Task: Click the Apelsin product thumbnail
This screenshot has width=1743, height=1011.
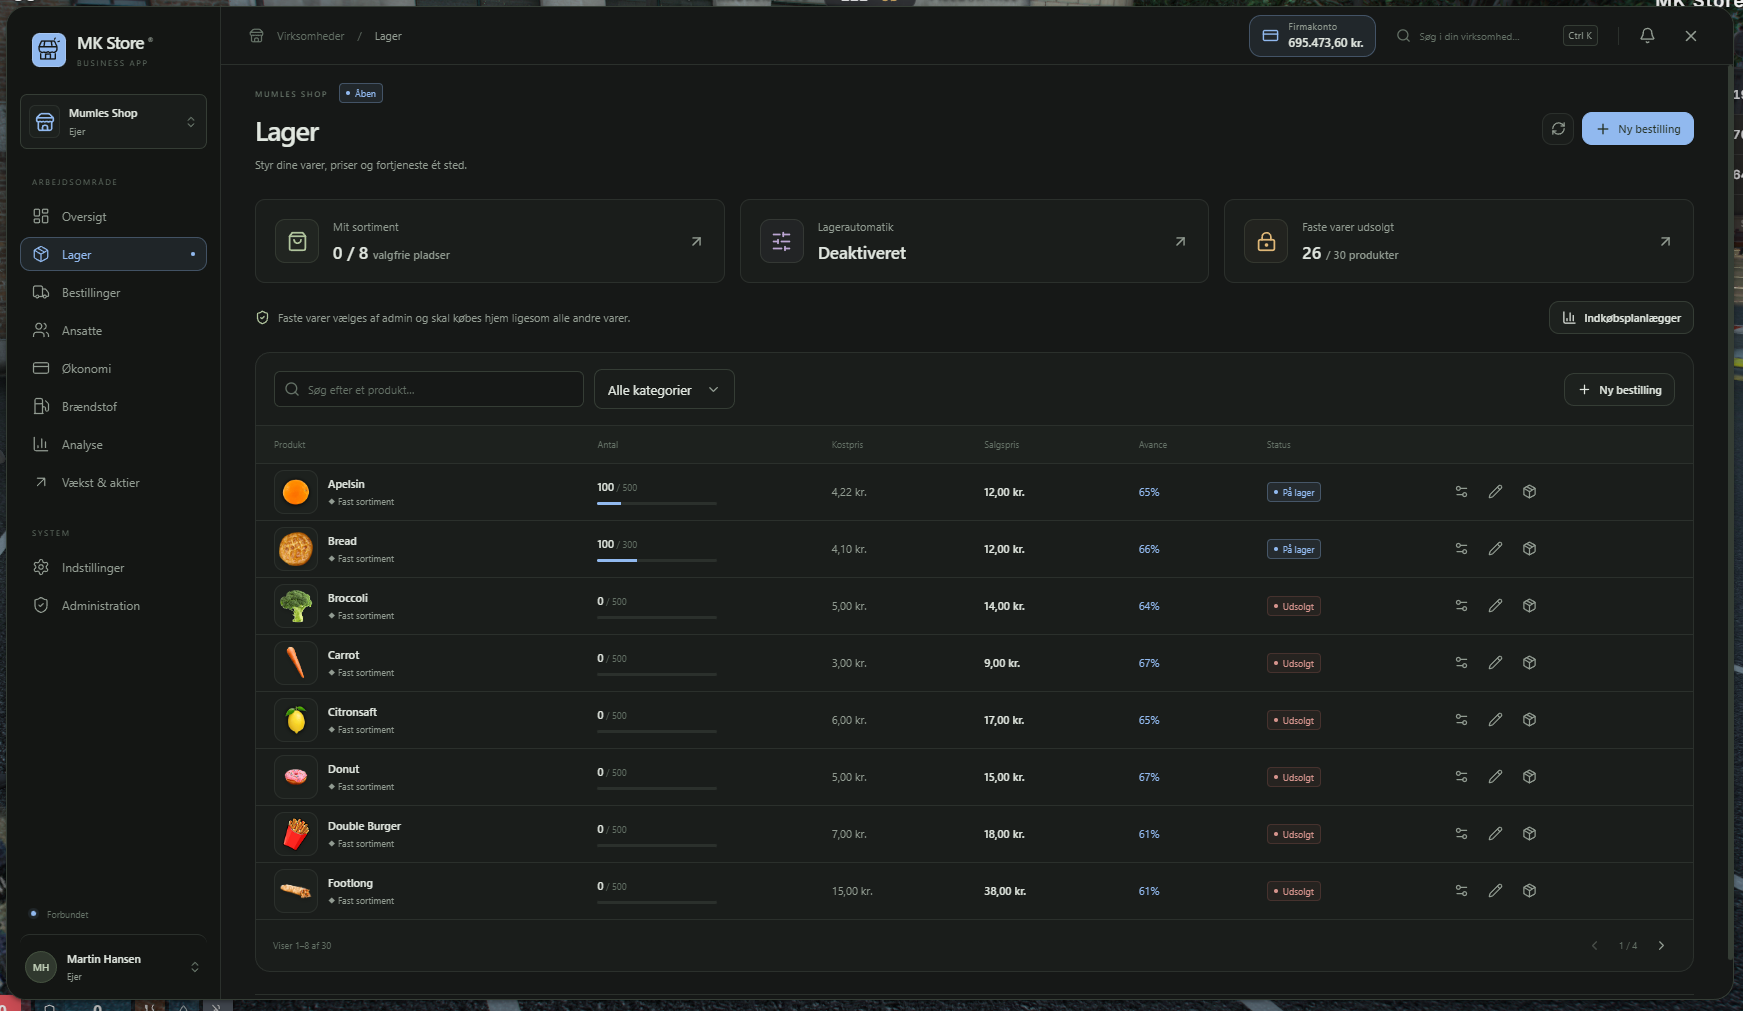Action: (296, 492)
